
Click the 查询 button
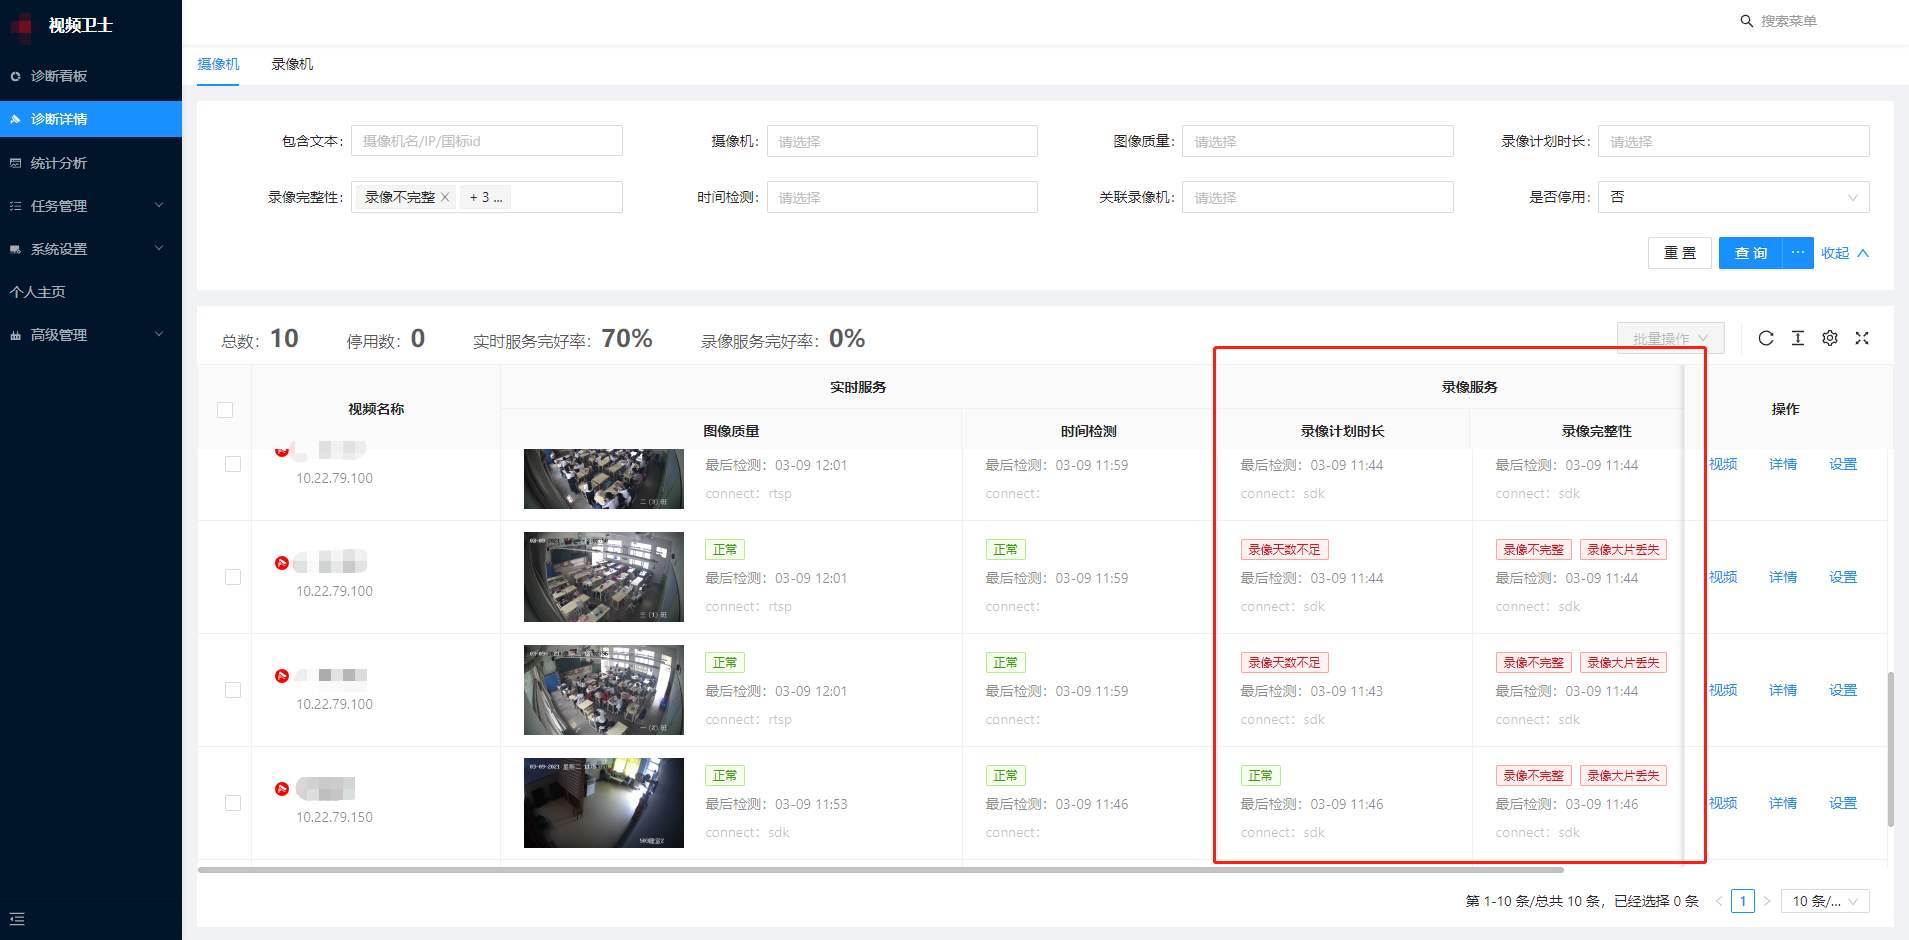[x=1750, y=253]
